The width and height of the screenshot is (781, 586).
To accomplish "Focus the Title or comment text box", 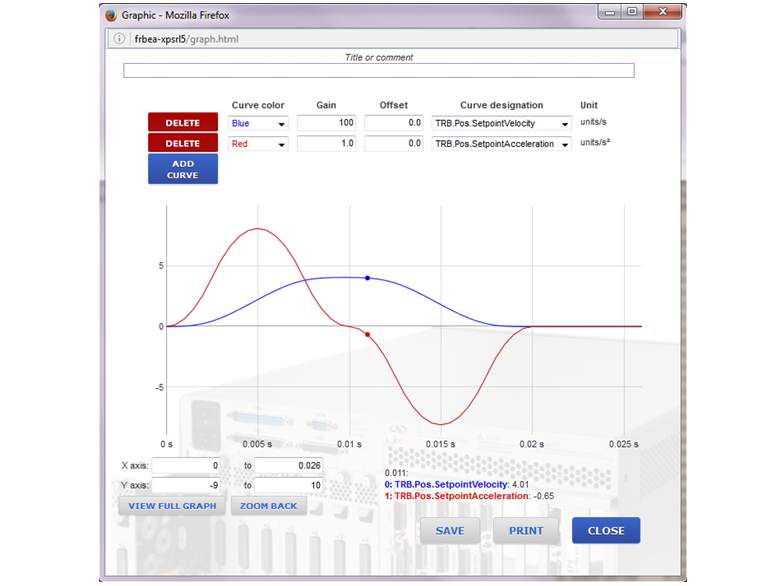I will point(378,71).
